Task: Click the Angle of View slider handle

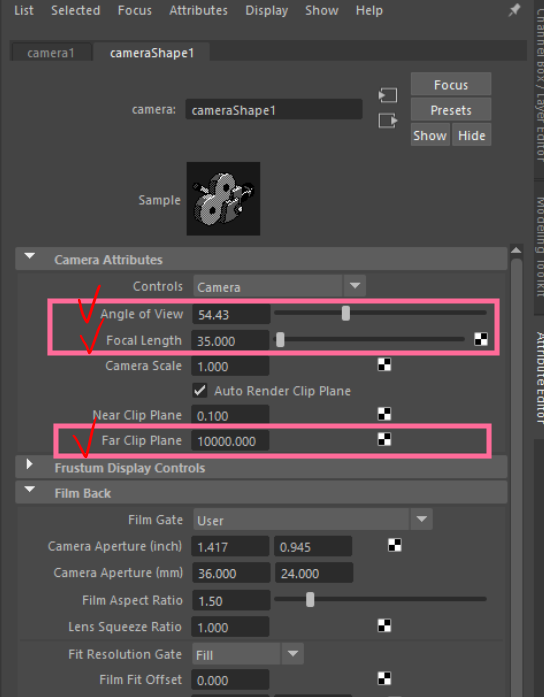Action: click(345, 313)
